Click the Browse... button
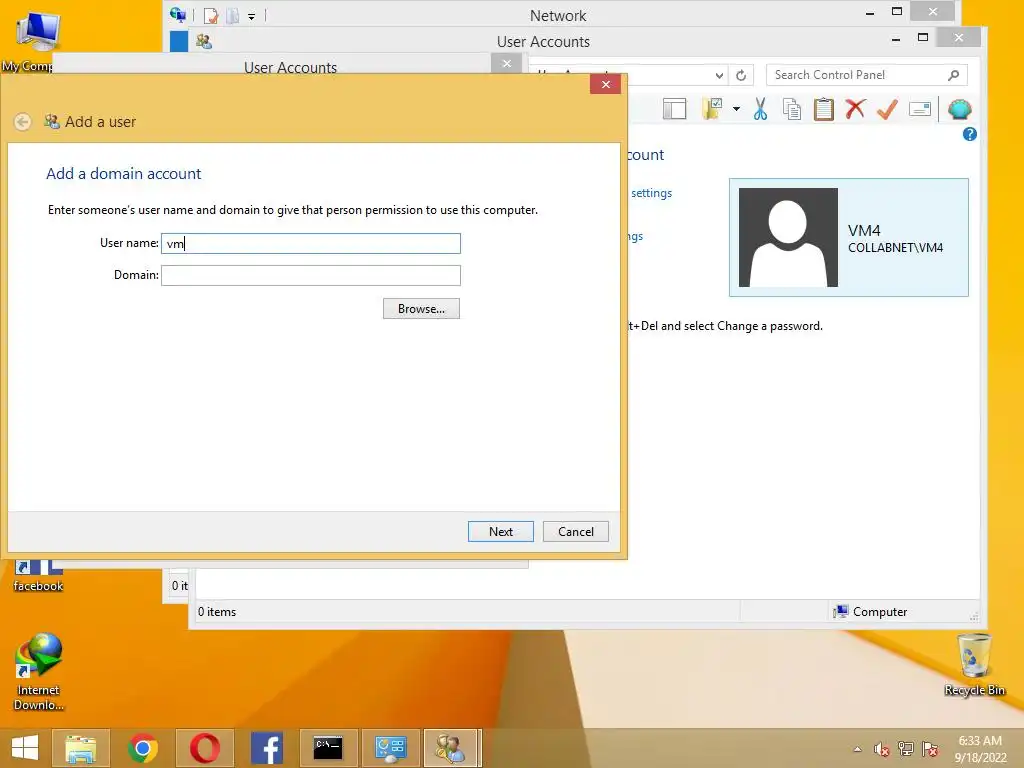This screenshot has width=1024, height=768. pos(421,309)
